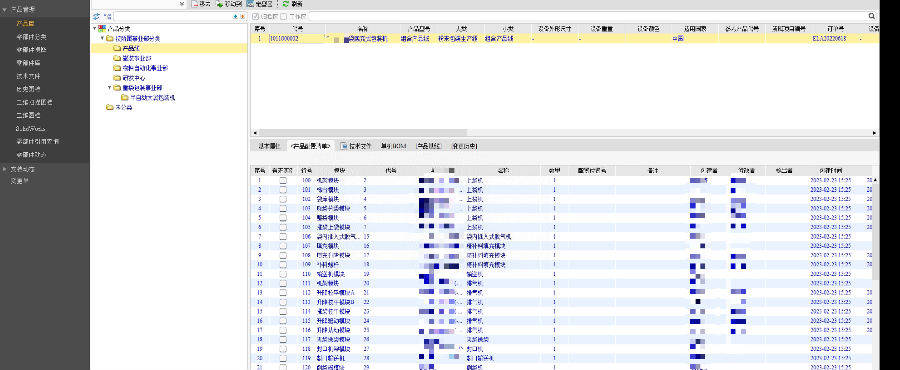This screenshot has height=370, width=900.
Task: Click the vertical scrollbar thumb of the lower grid
Action: point(875,232)
